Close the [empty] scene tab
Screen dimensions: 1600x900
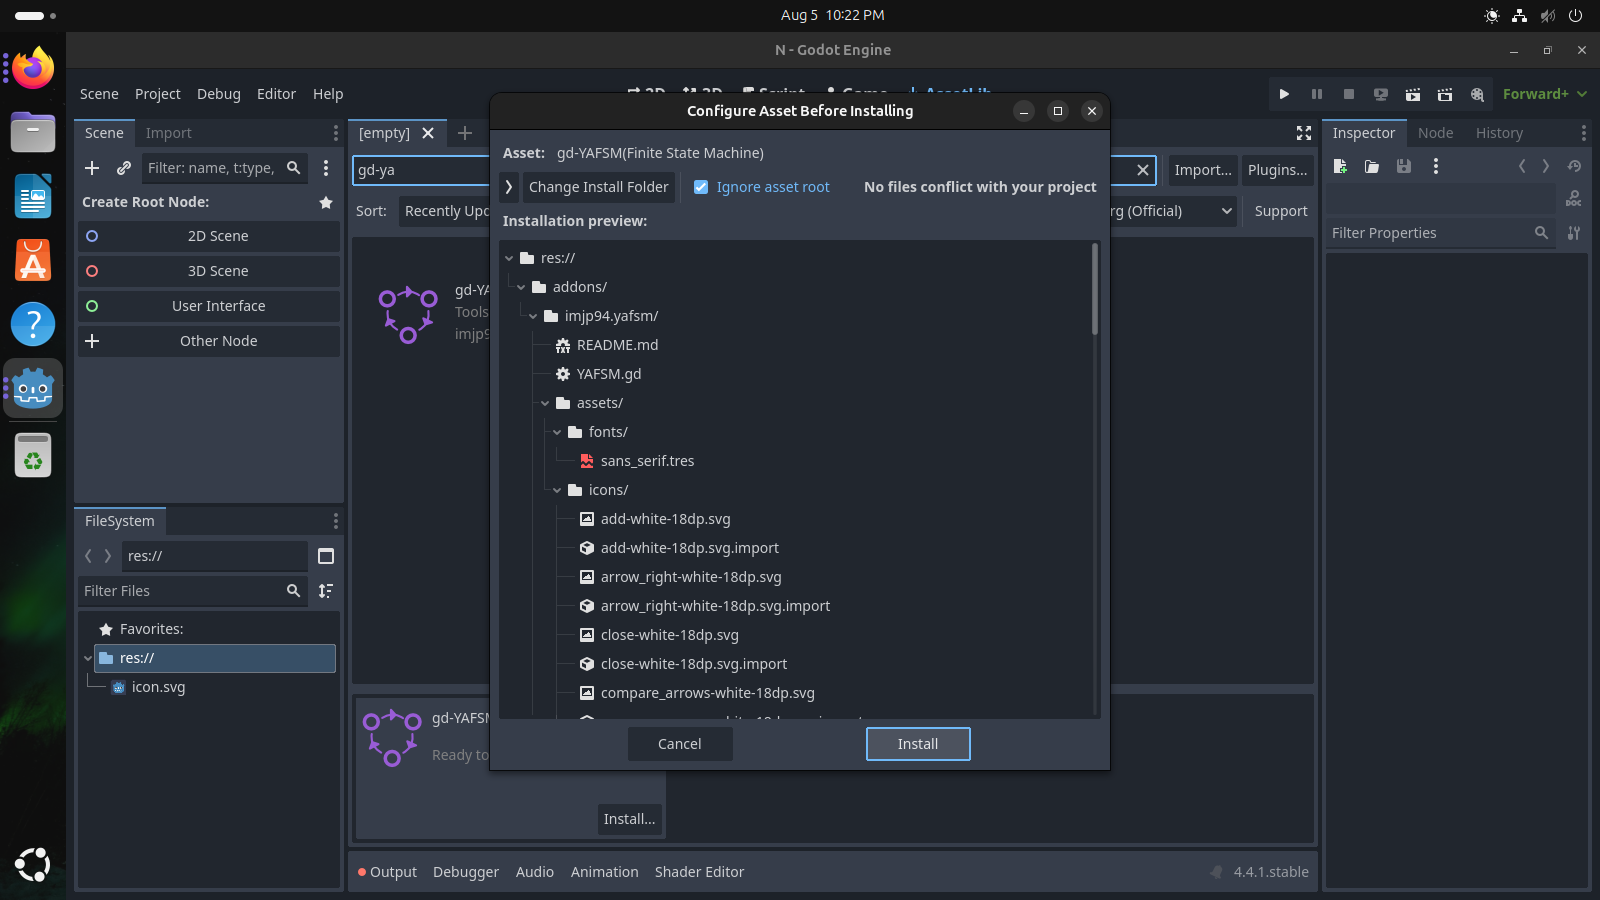click(x=428, y=133)
